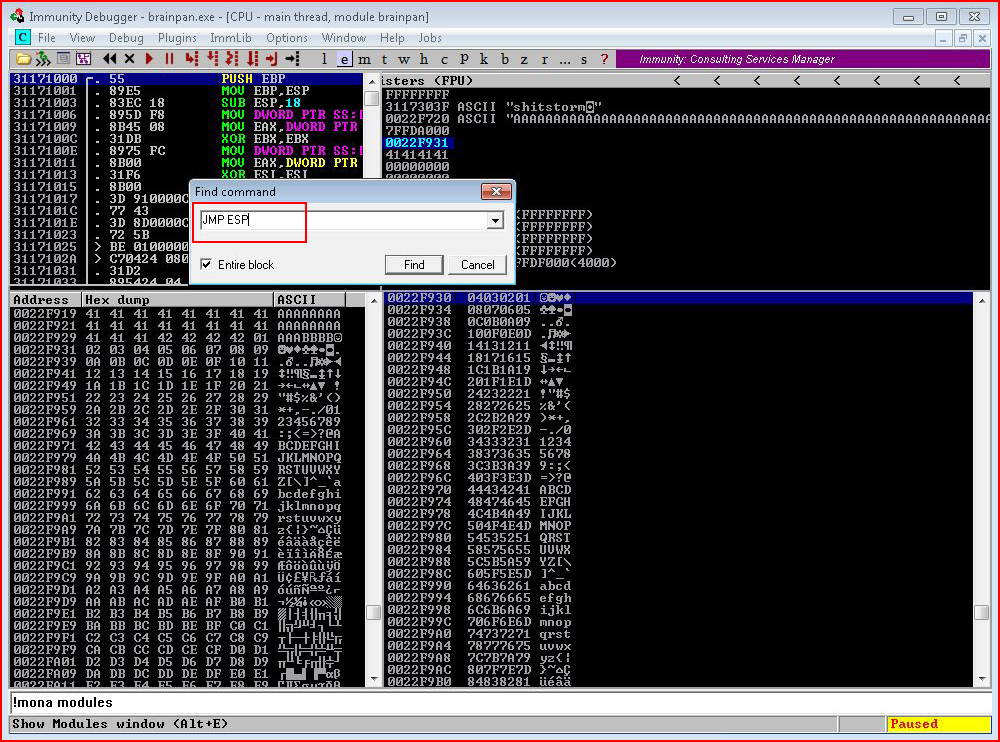Click the Paused status indicator
This screenshot has width=1000, height=742.
tap(938, 723)
